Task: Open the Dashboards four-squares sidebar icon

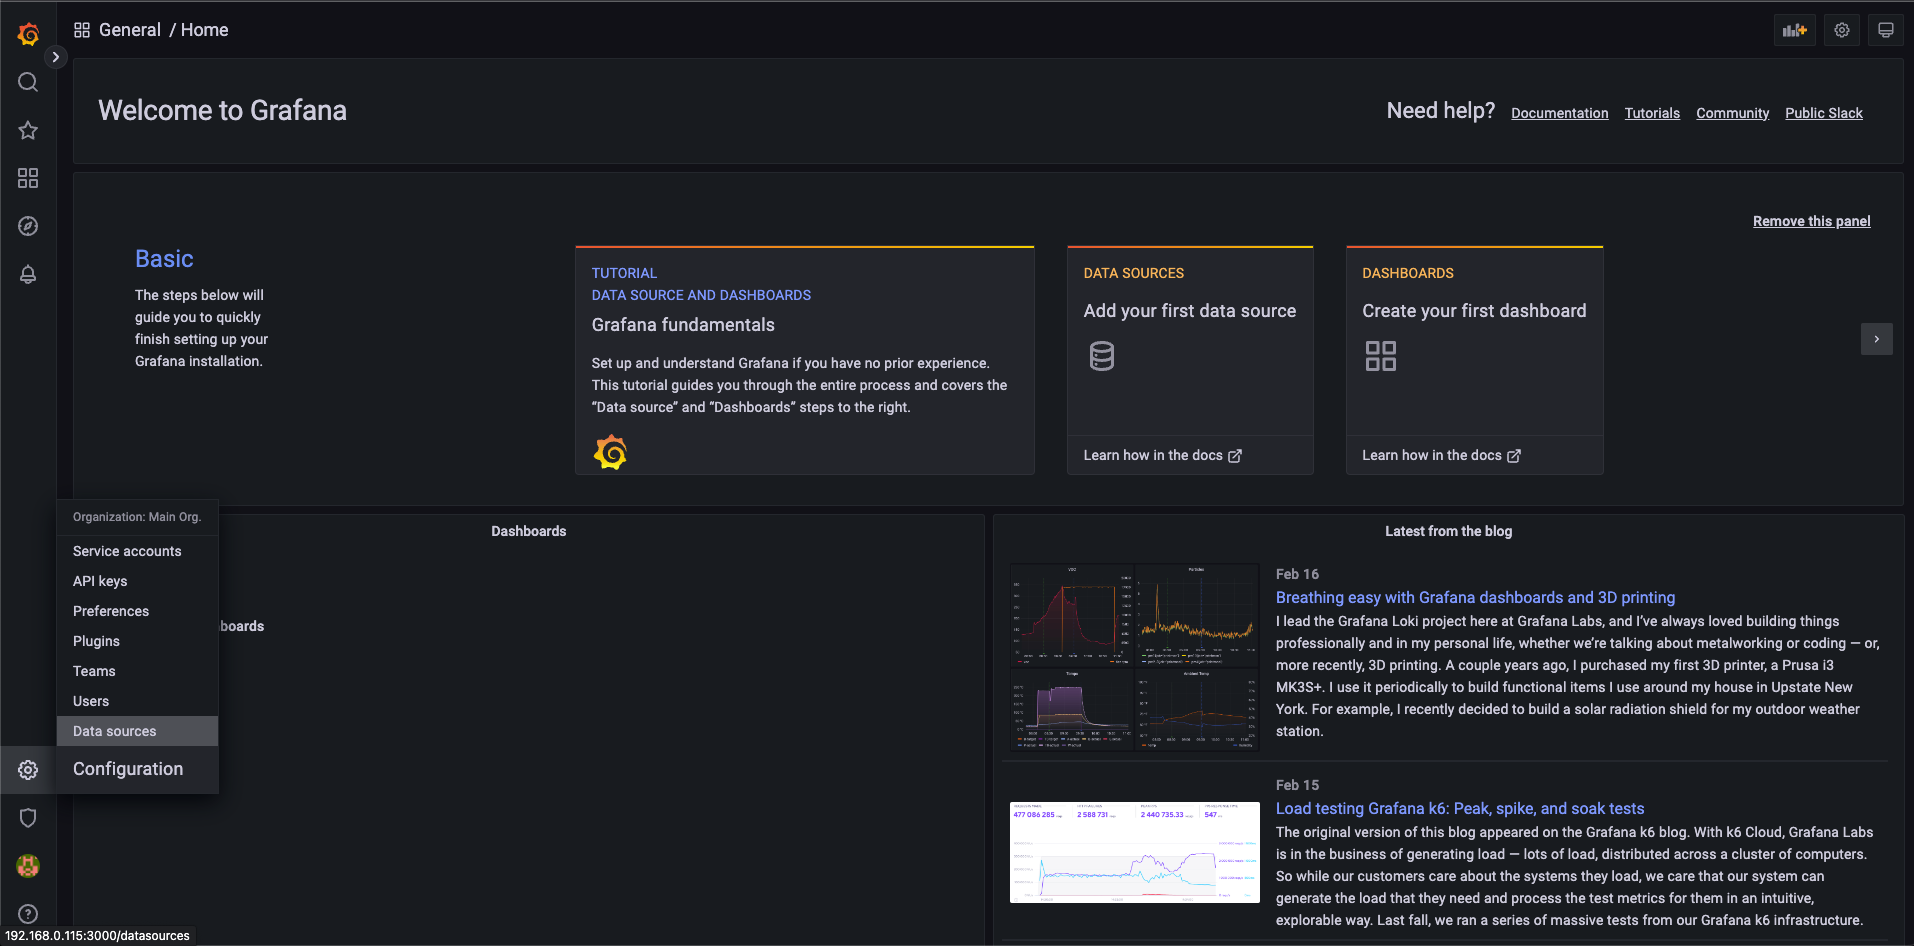Action: pos(28,178)
